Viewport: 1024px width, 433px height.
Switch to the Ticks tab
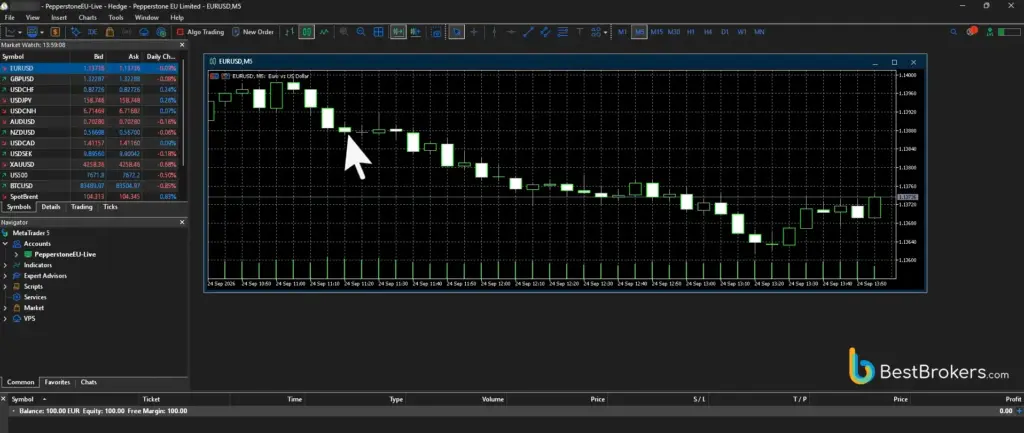pyautogui.click(x=110, y=207)
